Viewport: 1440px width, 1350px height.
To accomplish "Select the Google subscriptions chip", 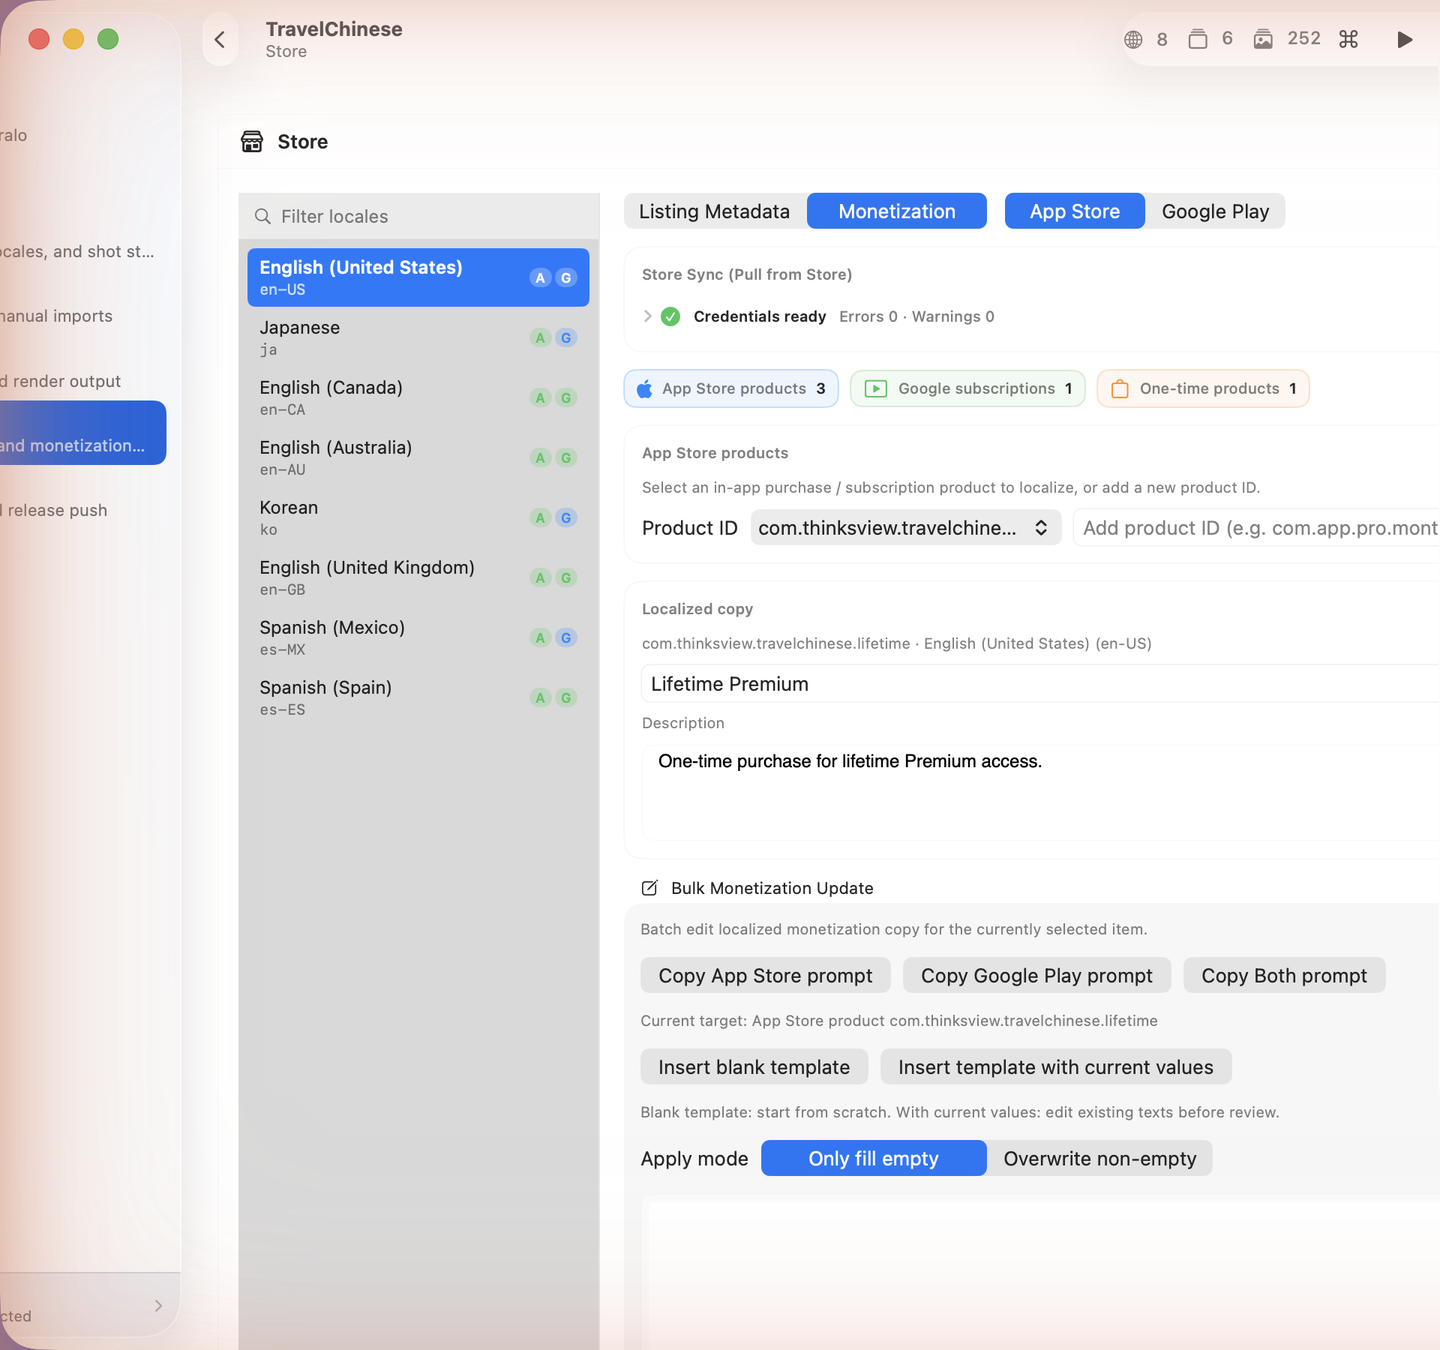I will [968, 388].
